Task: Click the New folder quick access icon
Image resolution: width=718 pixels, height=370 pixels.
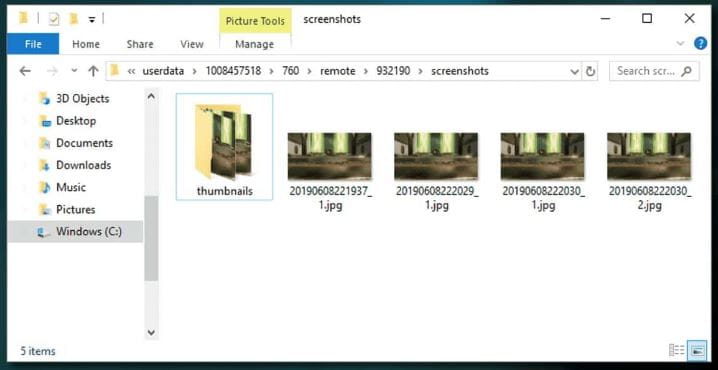Action: coord(73,19)
